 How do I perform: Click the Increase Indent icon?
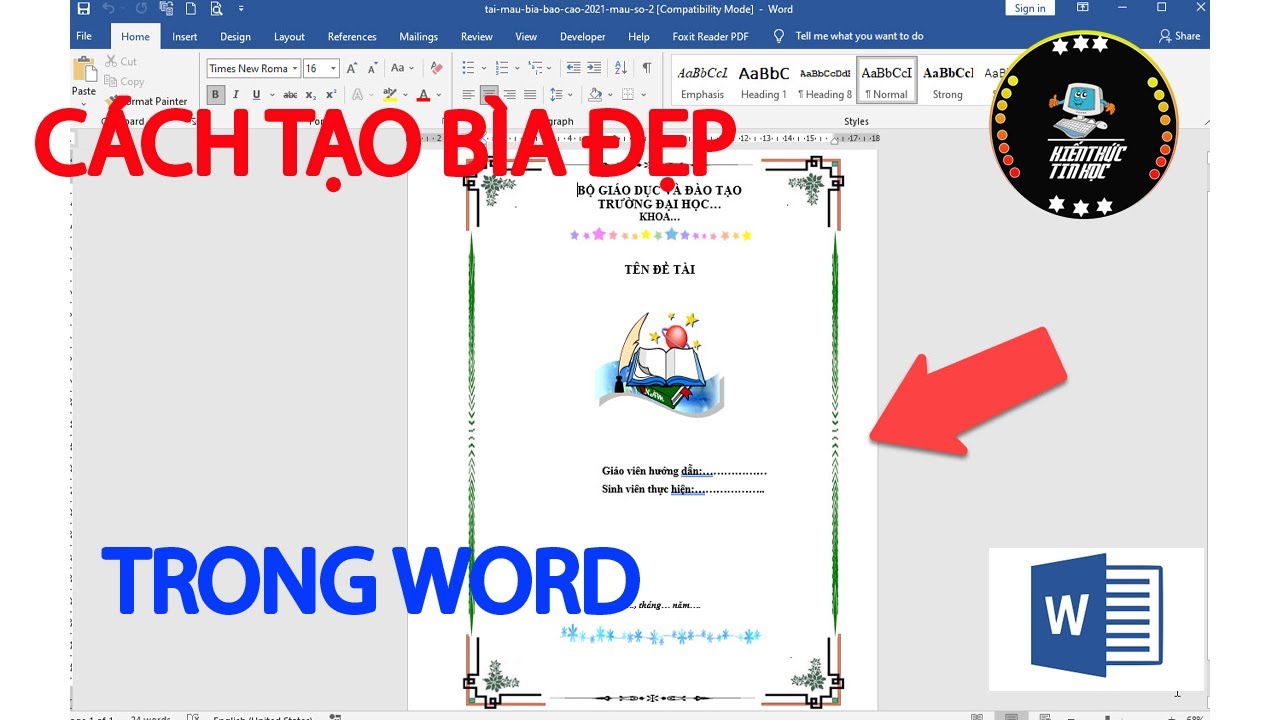point(594,68)
